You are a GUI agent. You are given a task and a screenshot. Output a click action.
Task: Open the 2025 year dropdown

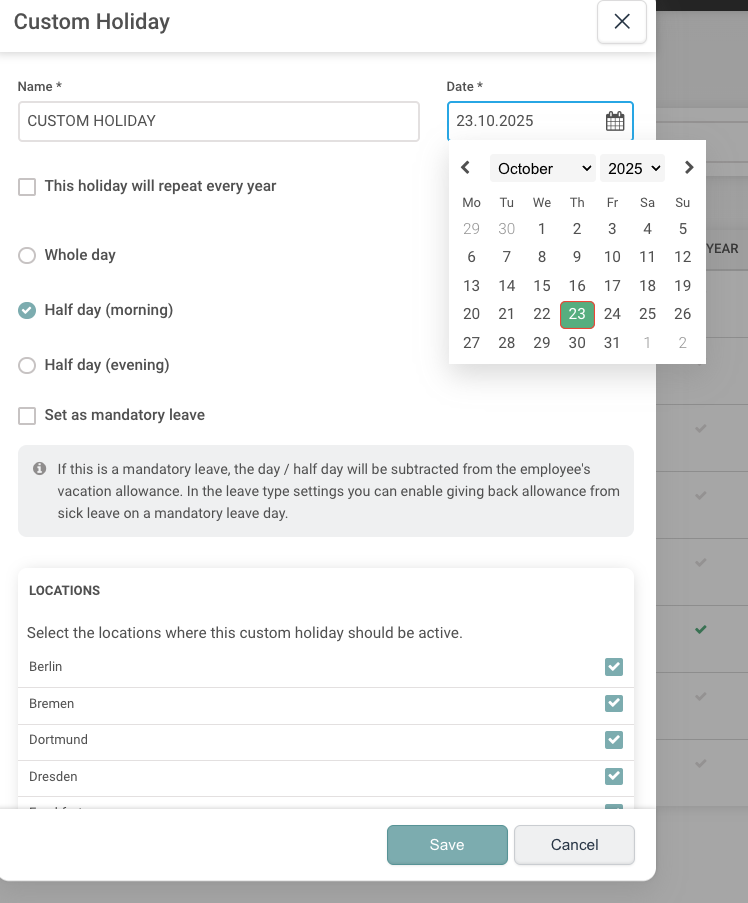click(x=632, y=168)
